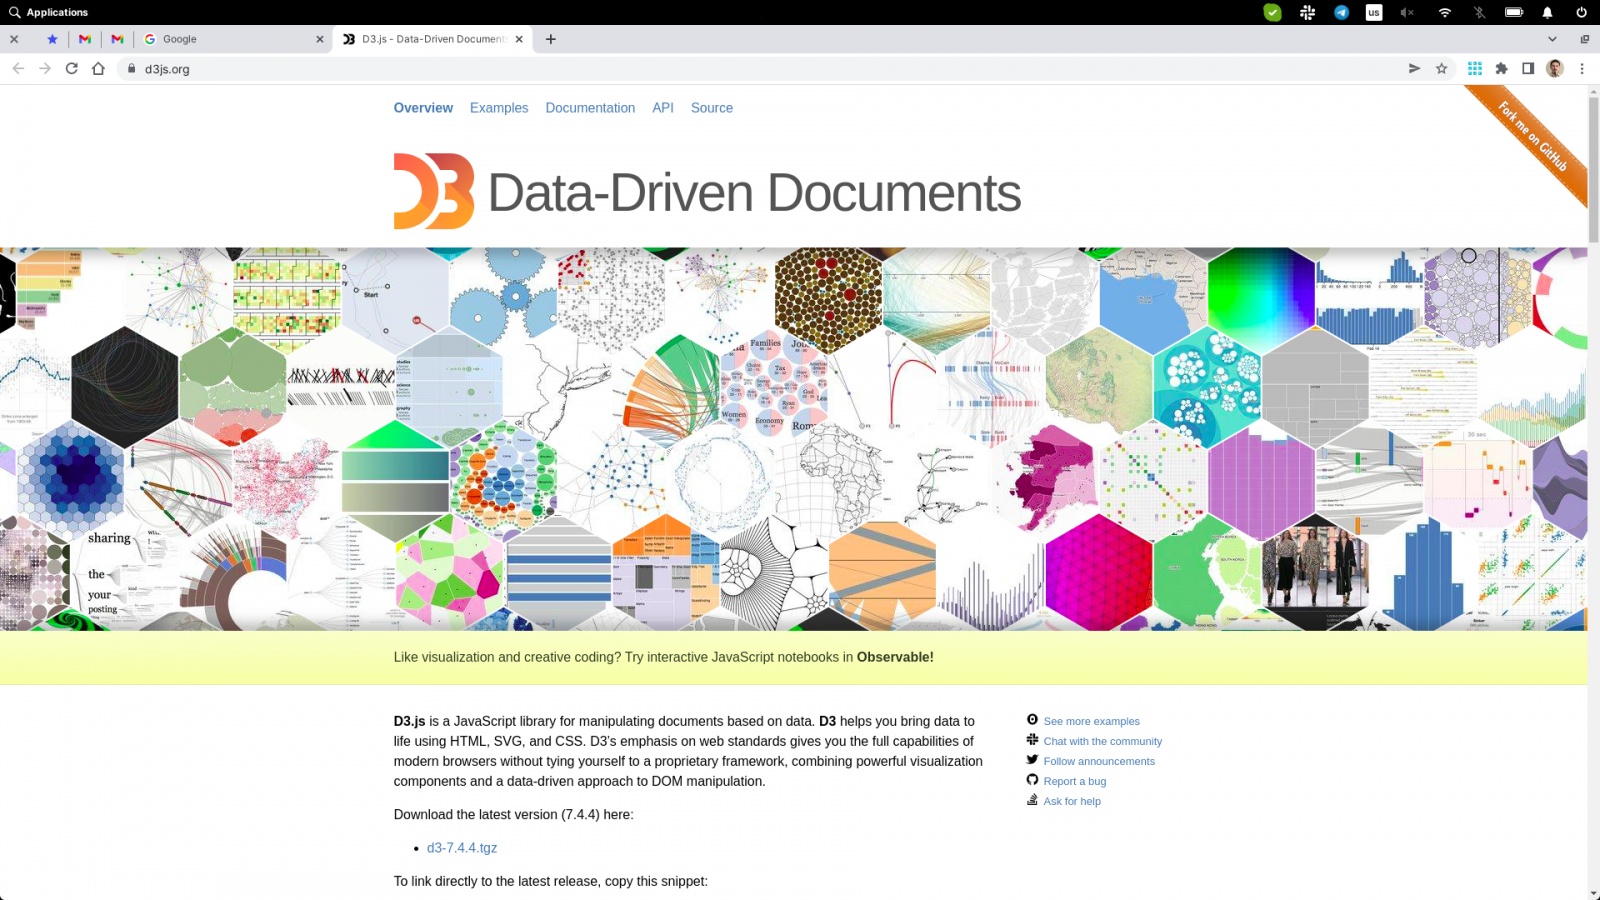The image size is (1600, 900).
Task: Click the address bar showing d3js.org
Action: pyautogui.click(x=760, y=69)
